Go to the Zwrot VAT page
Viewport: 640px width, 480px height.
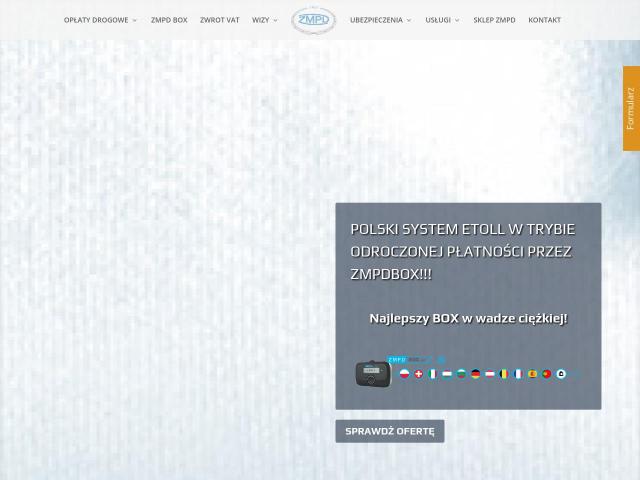pos(220,20)
